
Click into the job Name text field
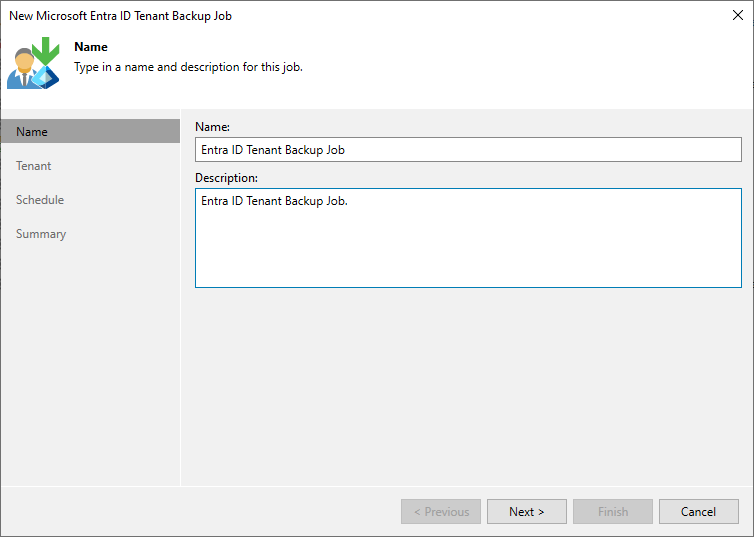(468, 150)
